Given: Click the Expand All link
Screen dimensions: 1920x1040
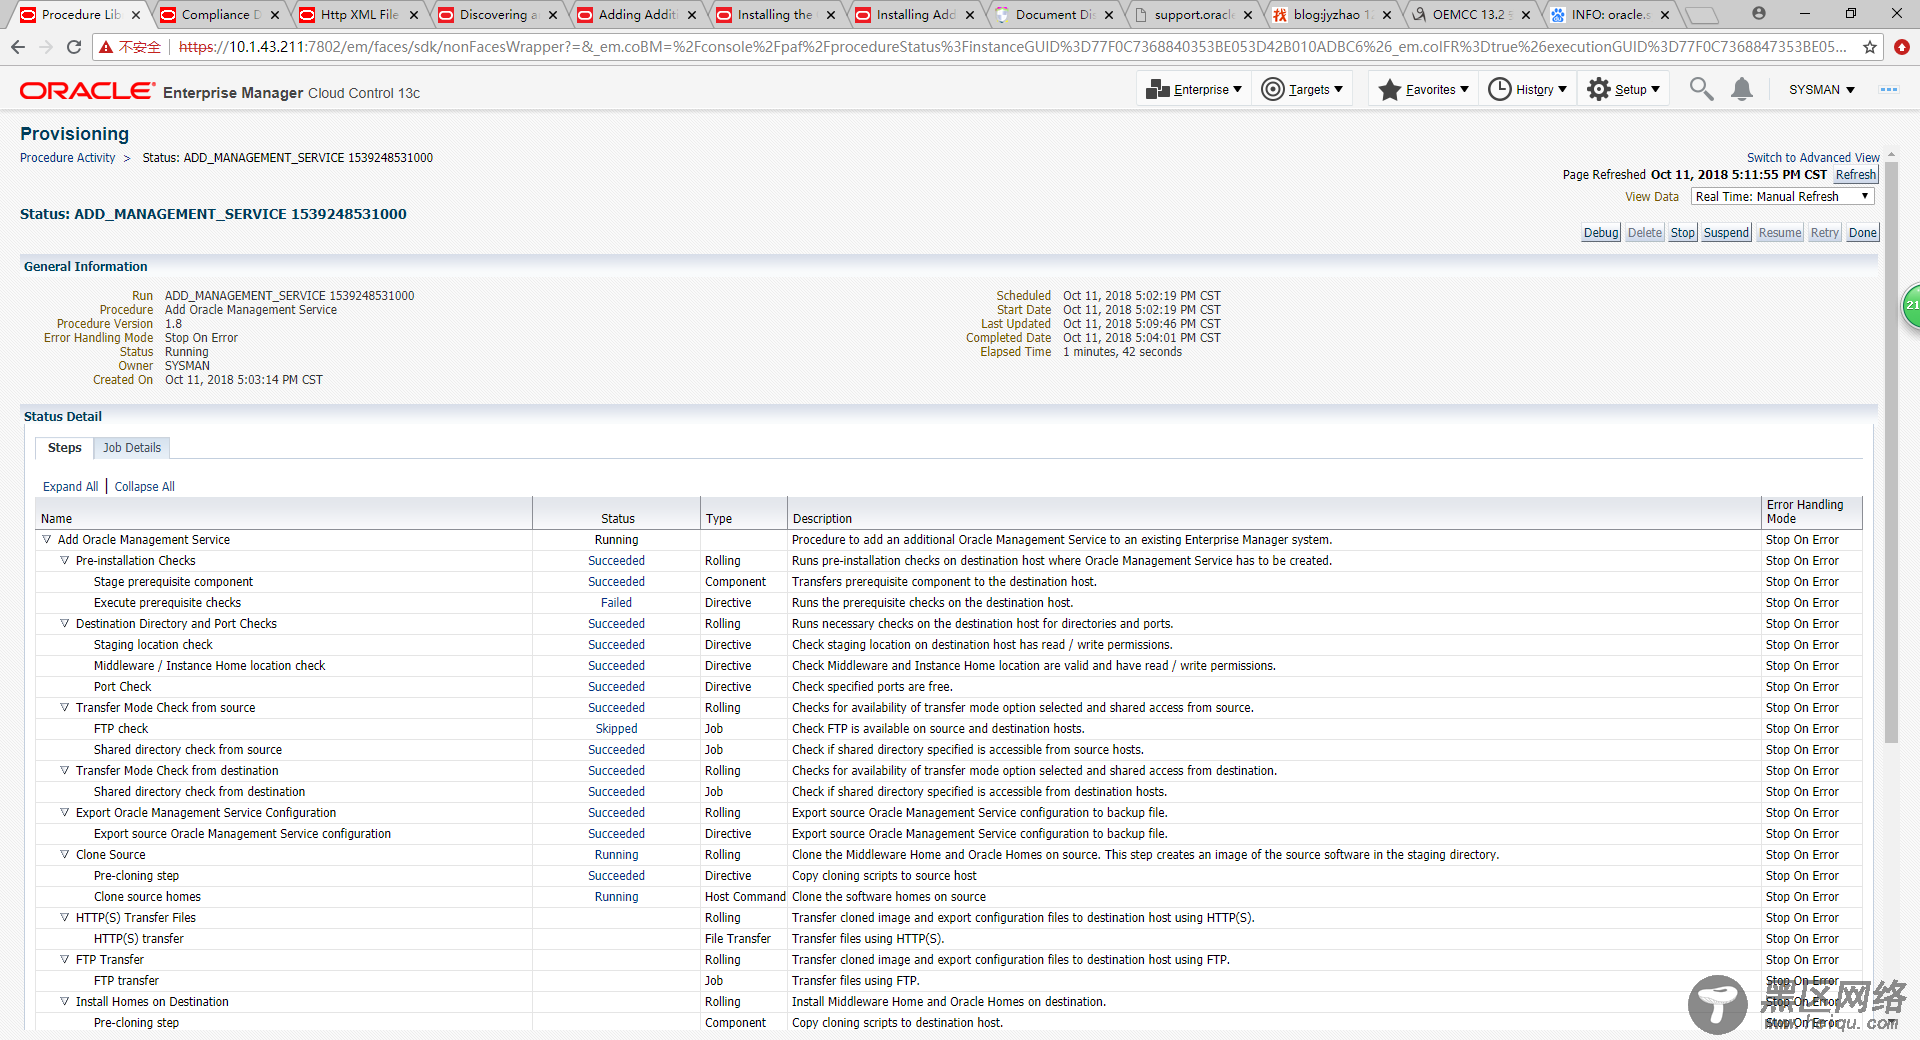Looking at the screenshot, I should pos(70,487).
